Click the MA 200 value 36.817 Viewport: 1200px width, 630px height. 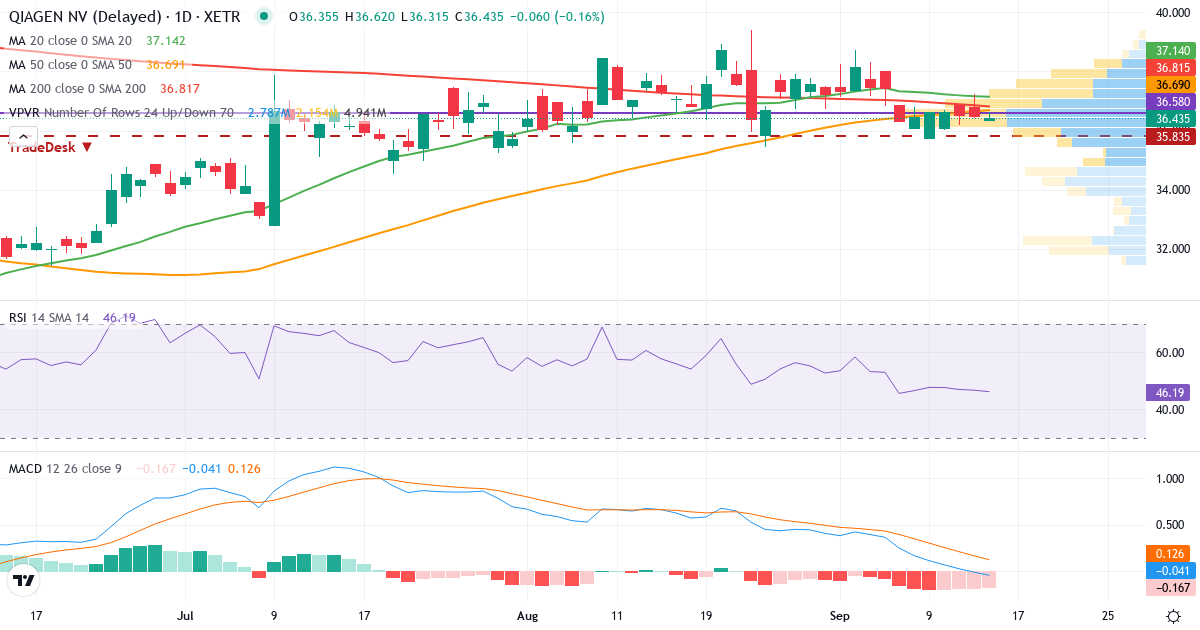click(x=181, y=89)
